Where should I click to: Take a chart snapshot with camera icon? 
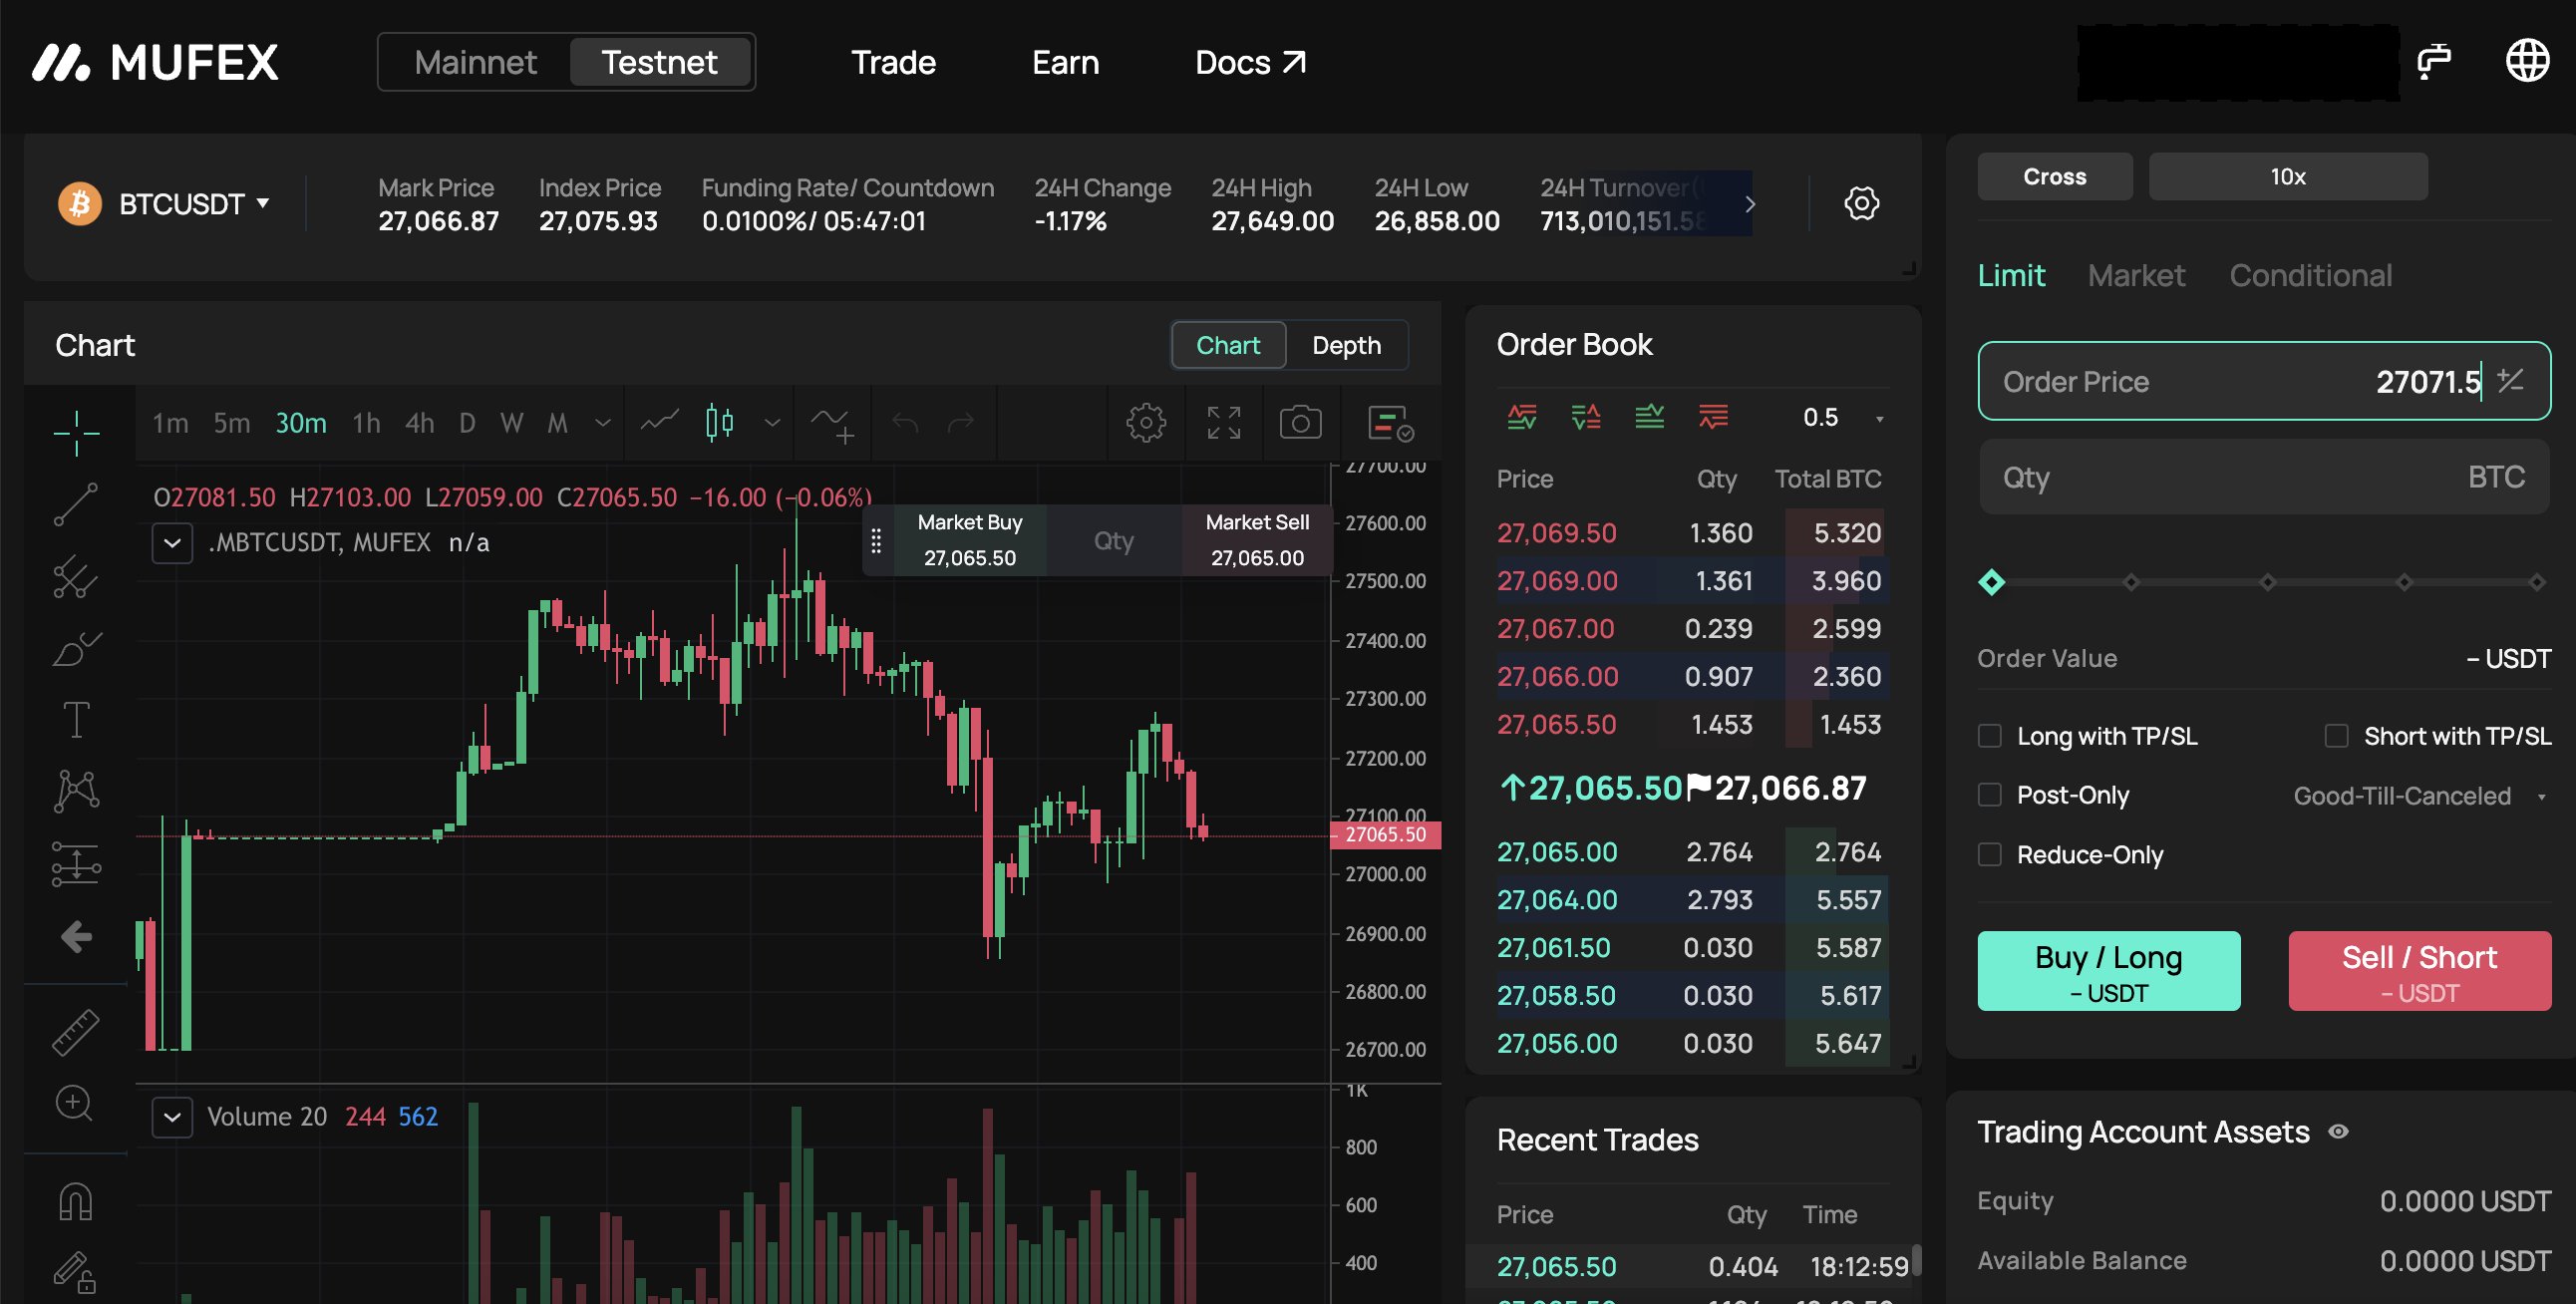tap(1300, 423)
